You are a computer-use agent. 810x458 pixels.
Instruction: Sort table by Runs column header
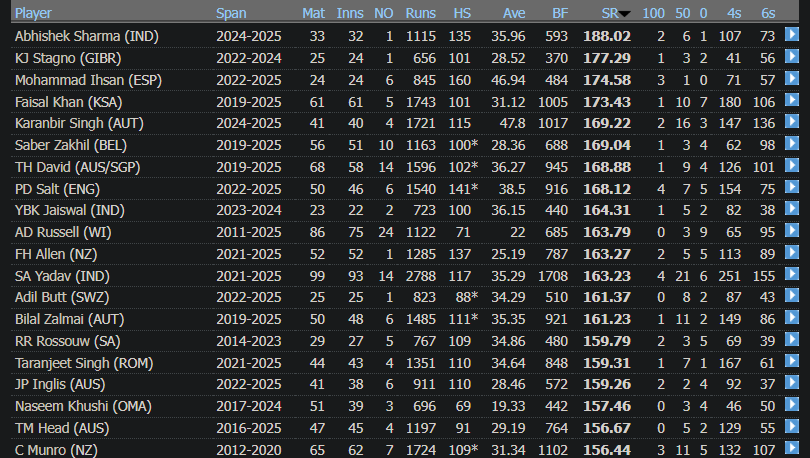pos(420,14)
